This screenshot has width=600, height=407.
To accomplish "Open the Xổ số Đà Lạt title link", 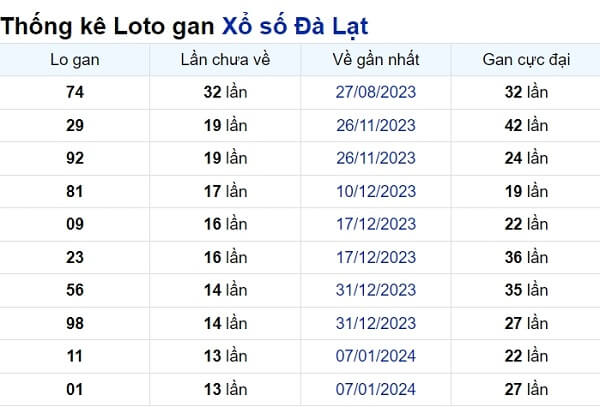I will (x=295, y=26).
